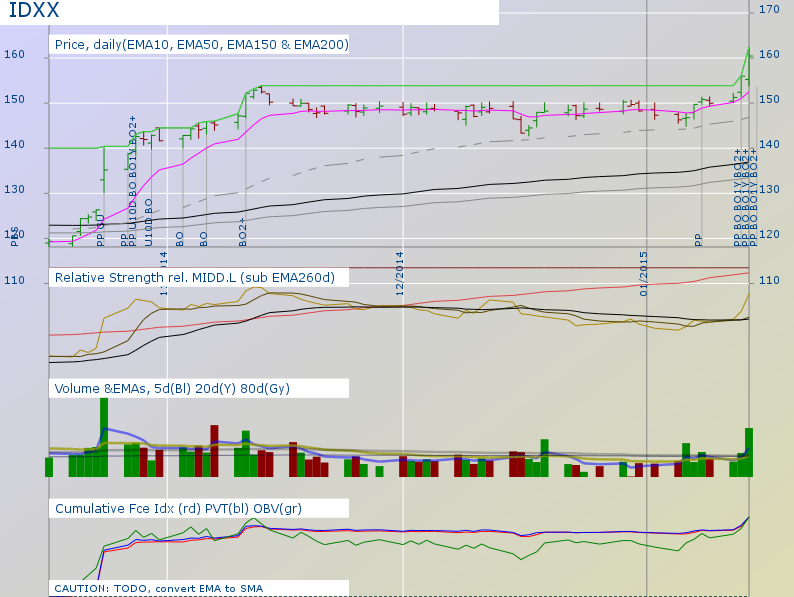The width and height of the screenshot is (794, 597).
Task: Click the 'Volume &EMAs, 5d(Bl) 20d(Y) 80d(Gy)' label
Action: (172, 388)
